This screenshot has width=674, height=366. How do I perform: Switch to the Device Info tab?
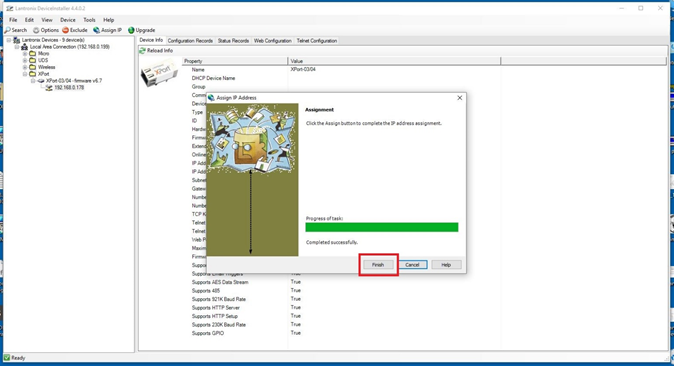coord(151,40)
